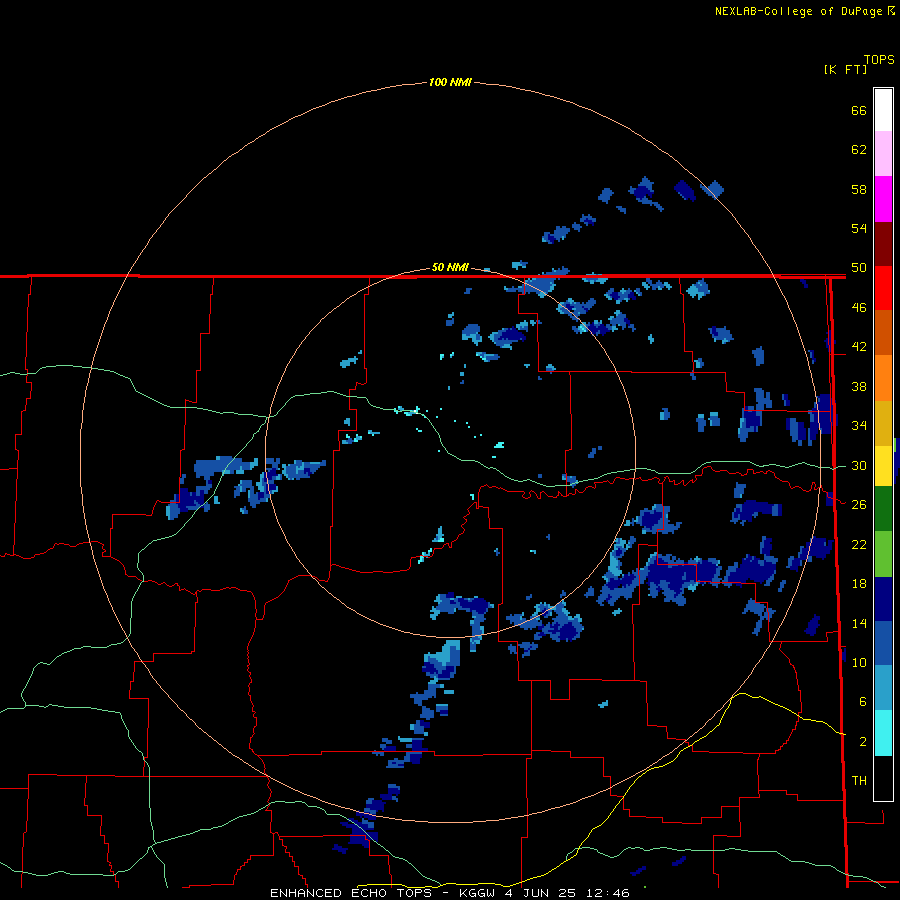Click the '2' legend value

coord(862,742)
